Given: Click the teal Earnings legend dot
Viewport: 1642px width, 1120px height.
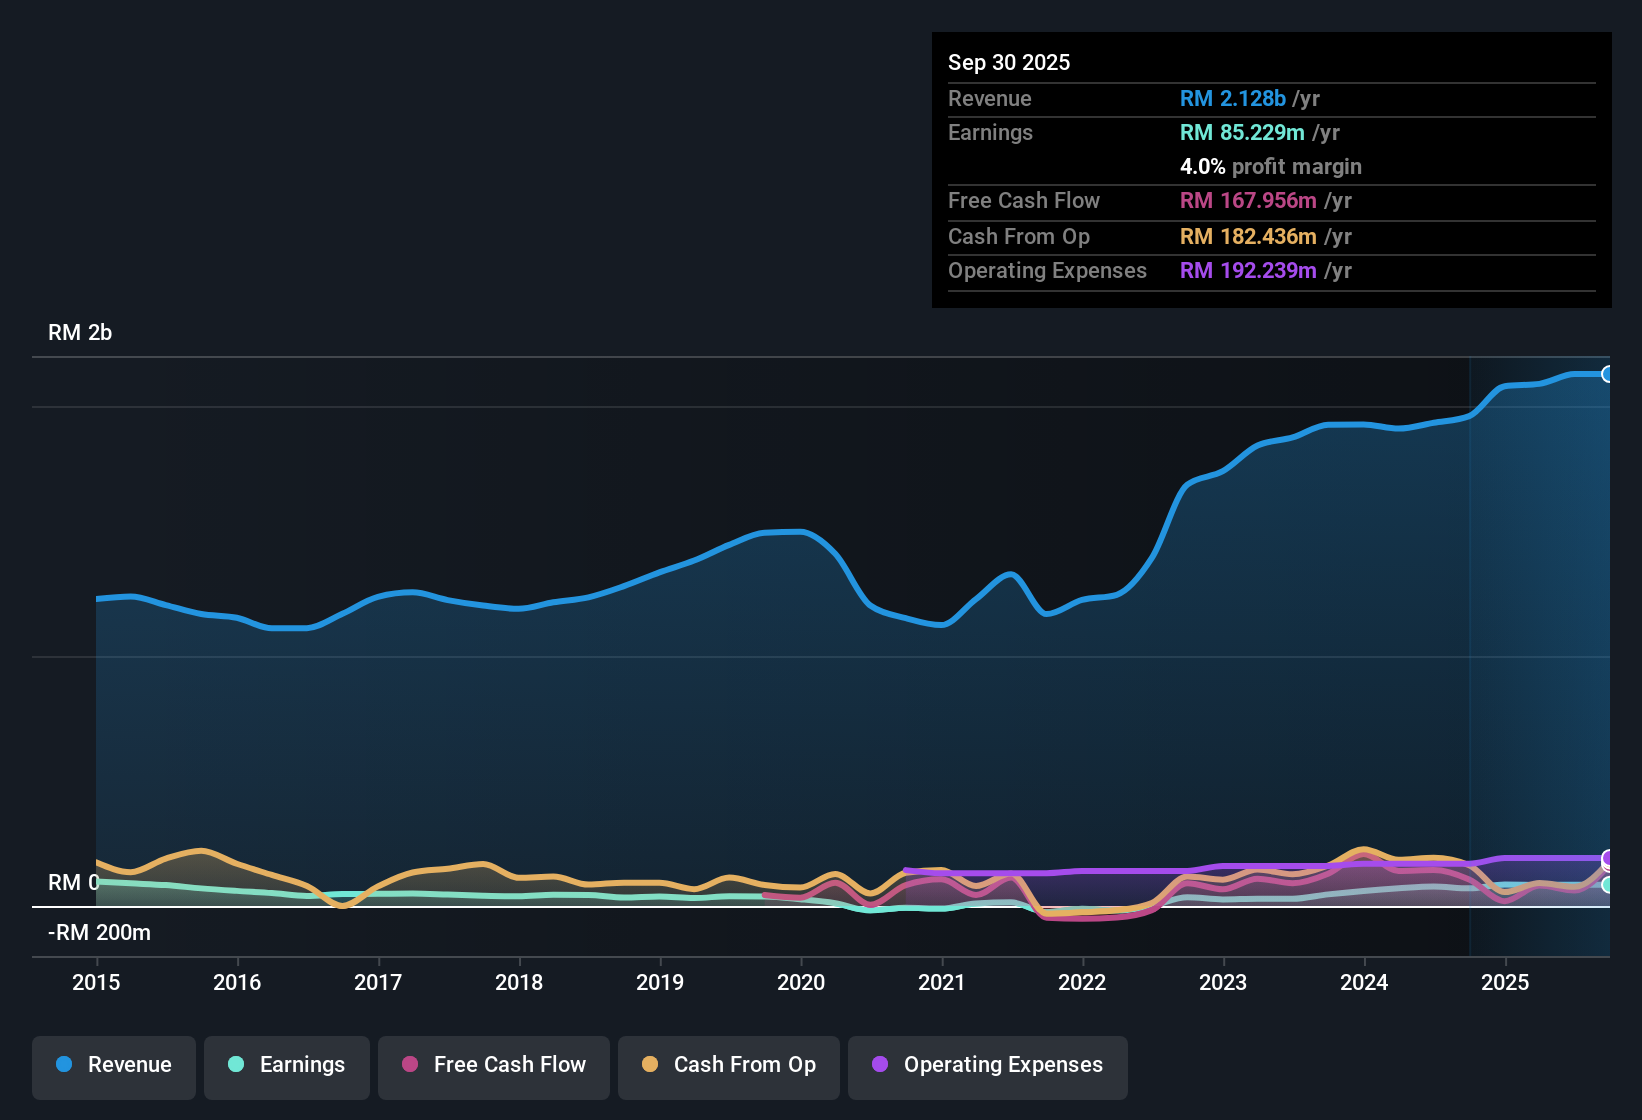Looking at the screenshot, I should pos(236,1065).
